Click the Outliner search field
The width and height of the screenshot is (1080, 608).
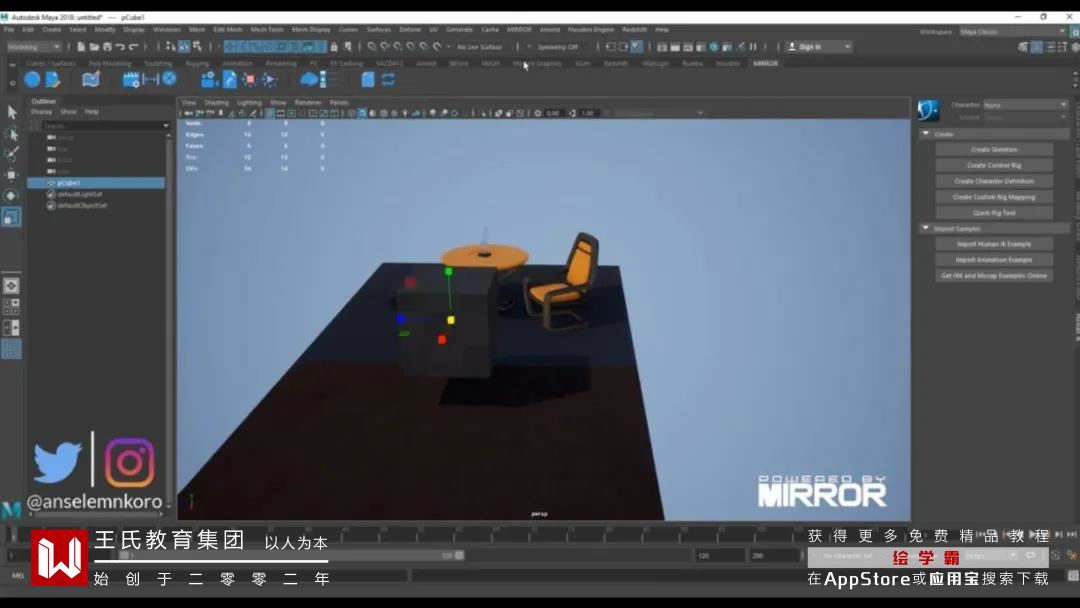coord(101,126)
